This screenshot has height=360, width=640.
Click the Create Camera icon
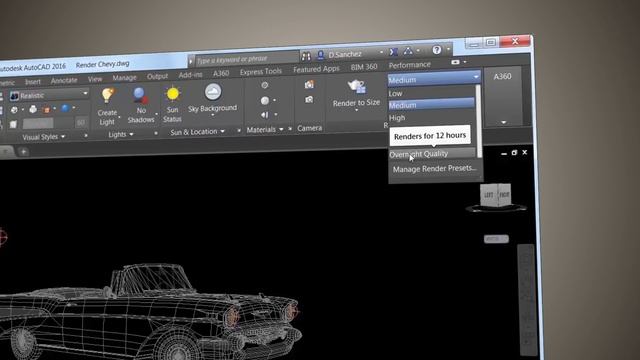[309, 84]
